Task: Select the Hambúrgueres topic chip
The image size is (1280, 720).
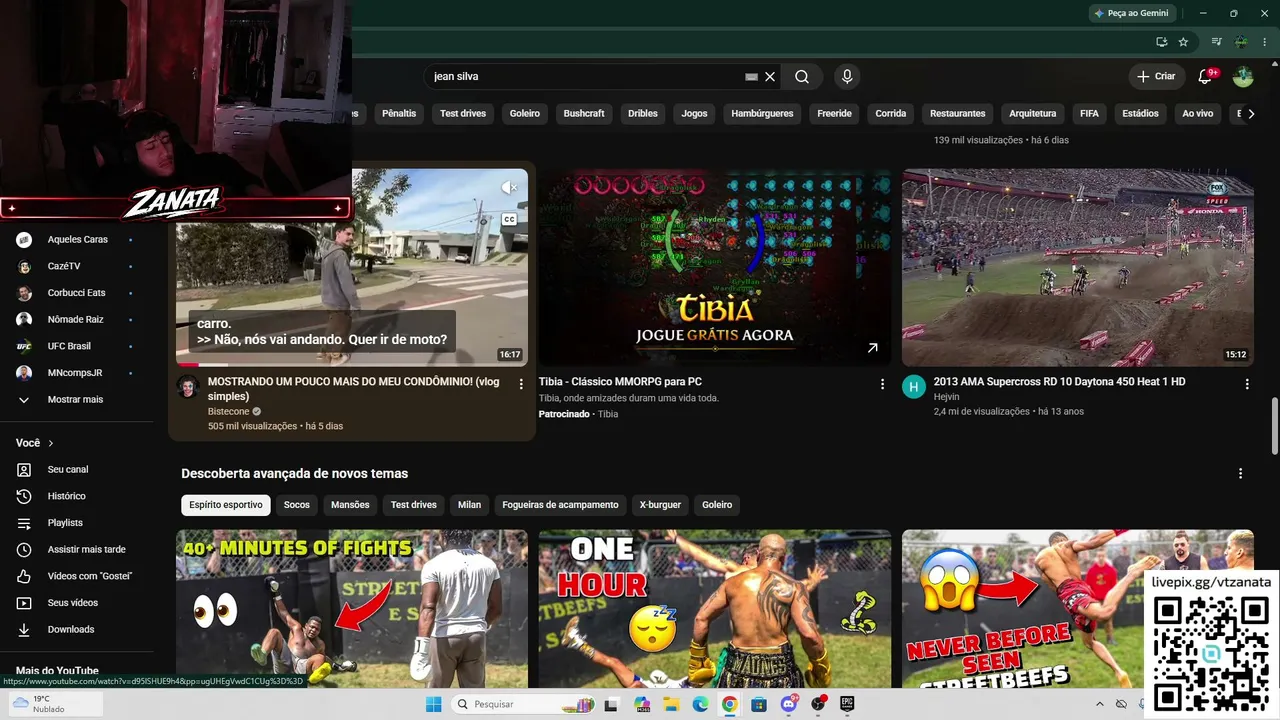Action: pos(762,114)
